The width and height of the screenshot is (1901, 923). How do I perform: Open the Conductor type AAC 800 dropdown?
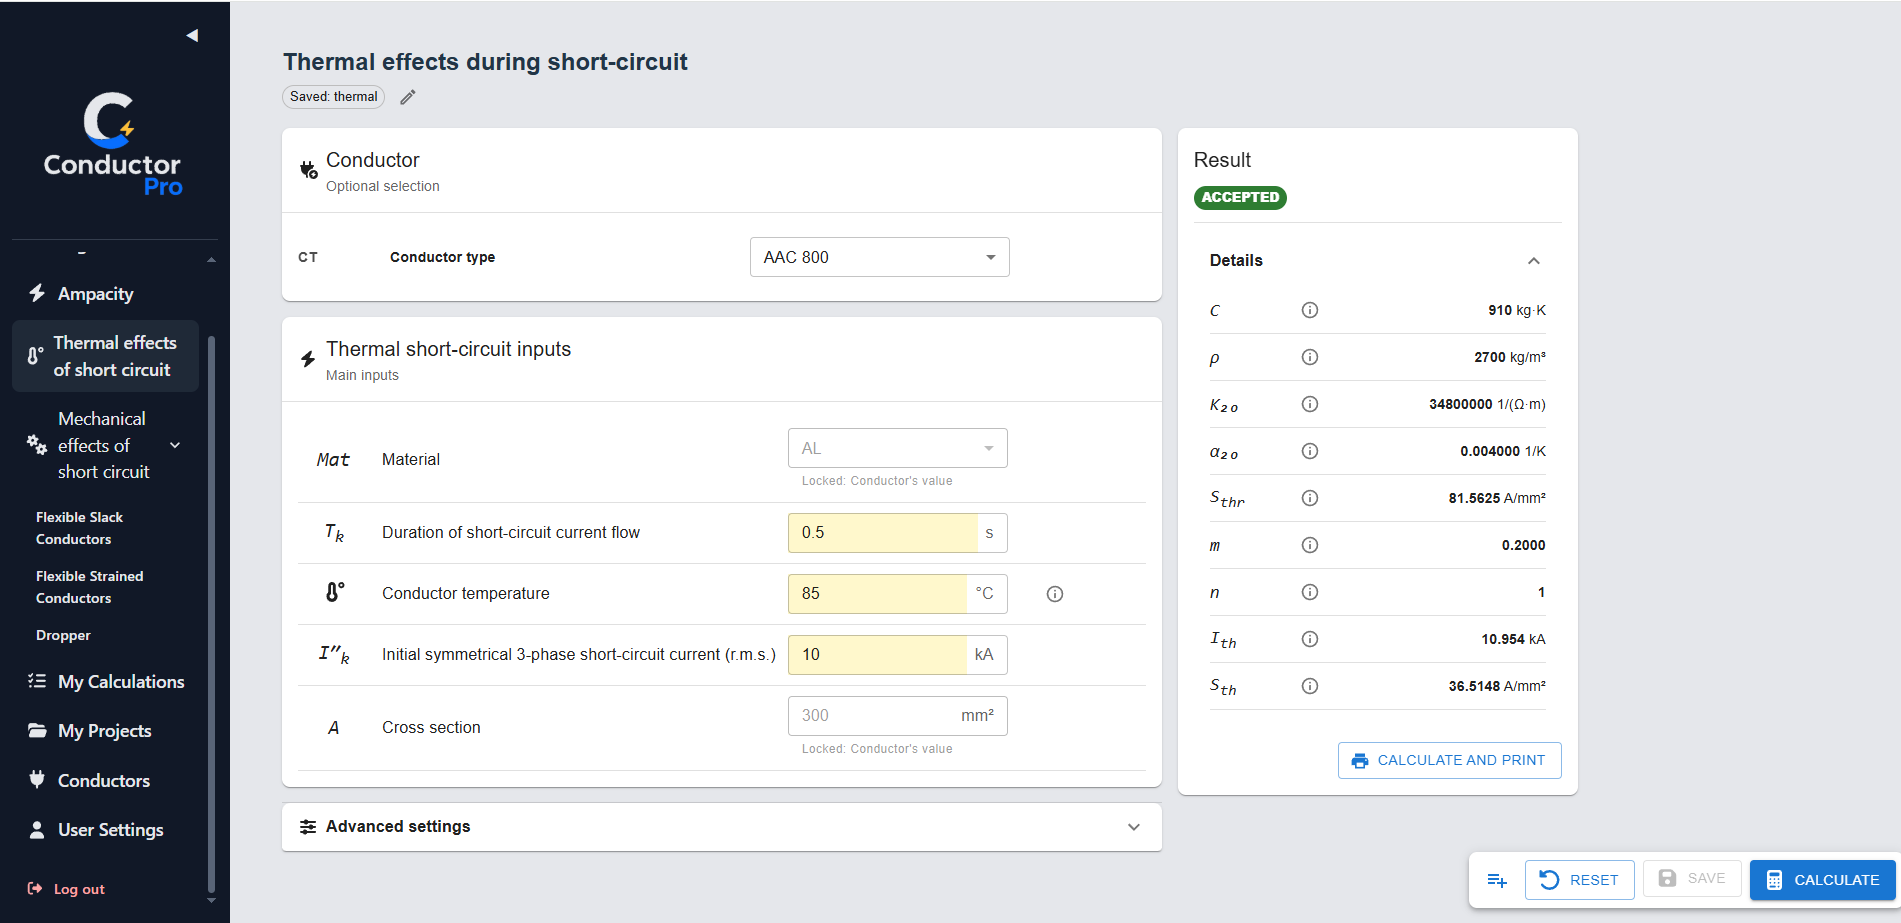click(880, 257)
